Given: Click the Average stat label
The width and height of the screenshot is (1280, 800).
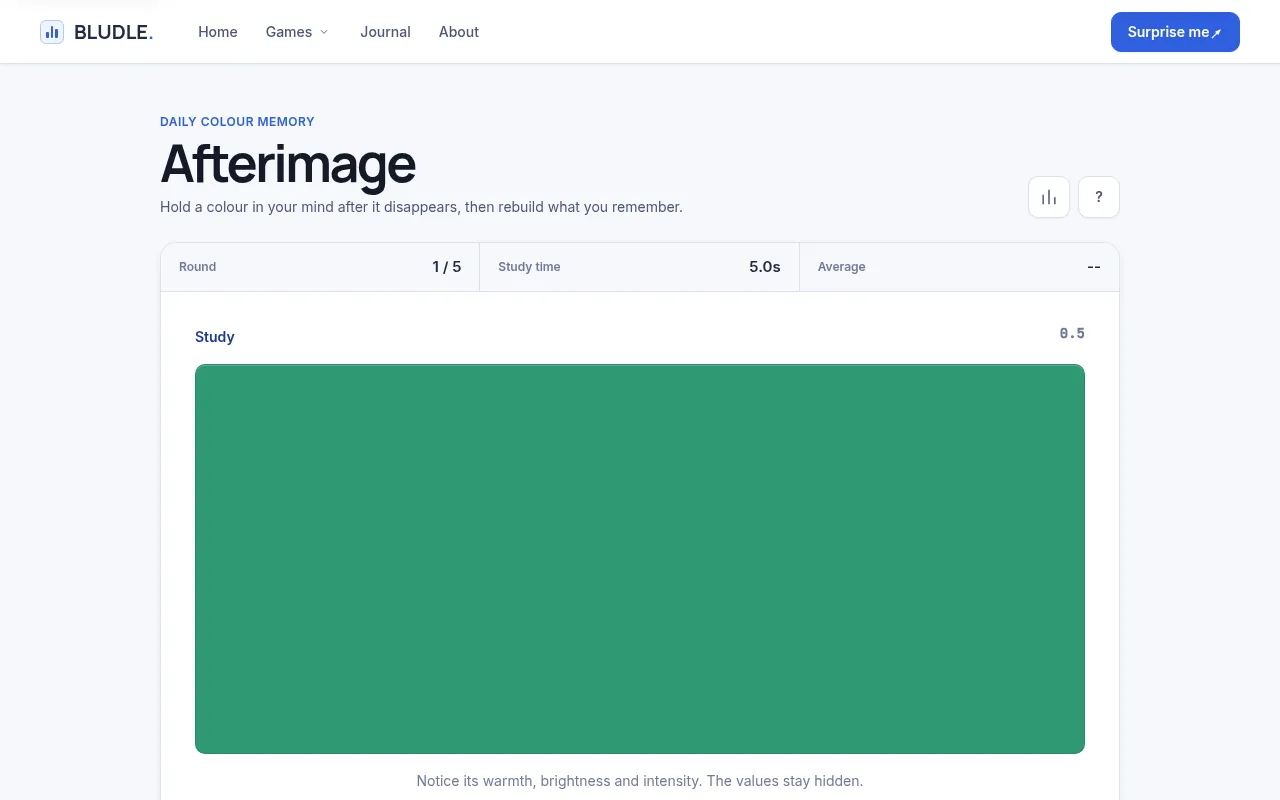Looking at the screenshot, I should click(842, 267).
